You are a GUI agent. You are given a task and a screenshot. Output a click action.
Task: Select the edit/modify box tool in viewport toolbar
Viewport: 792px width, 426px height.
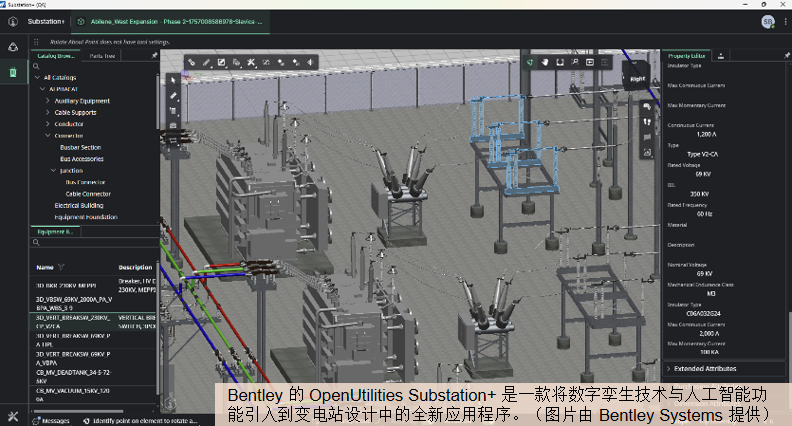pos(221,62)
